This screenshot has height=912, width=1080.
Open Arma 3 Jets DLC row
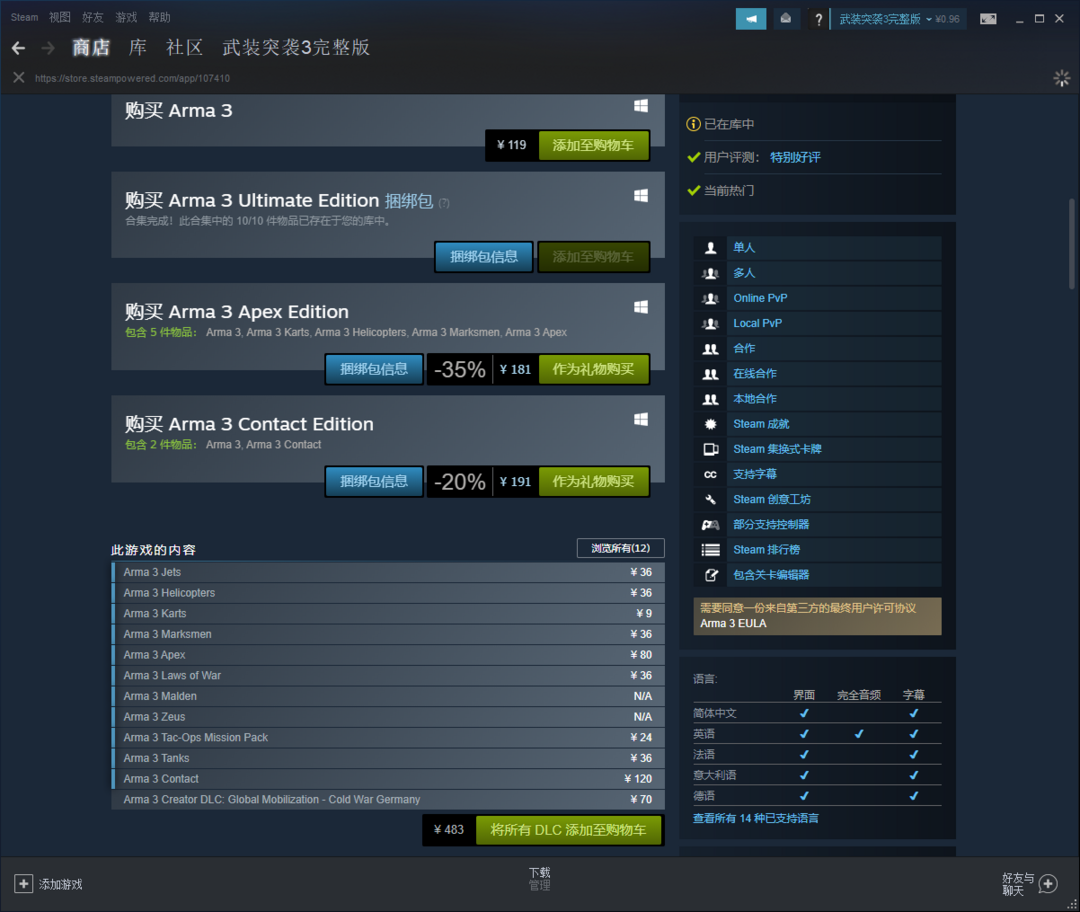point(388,572)
